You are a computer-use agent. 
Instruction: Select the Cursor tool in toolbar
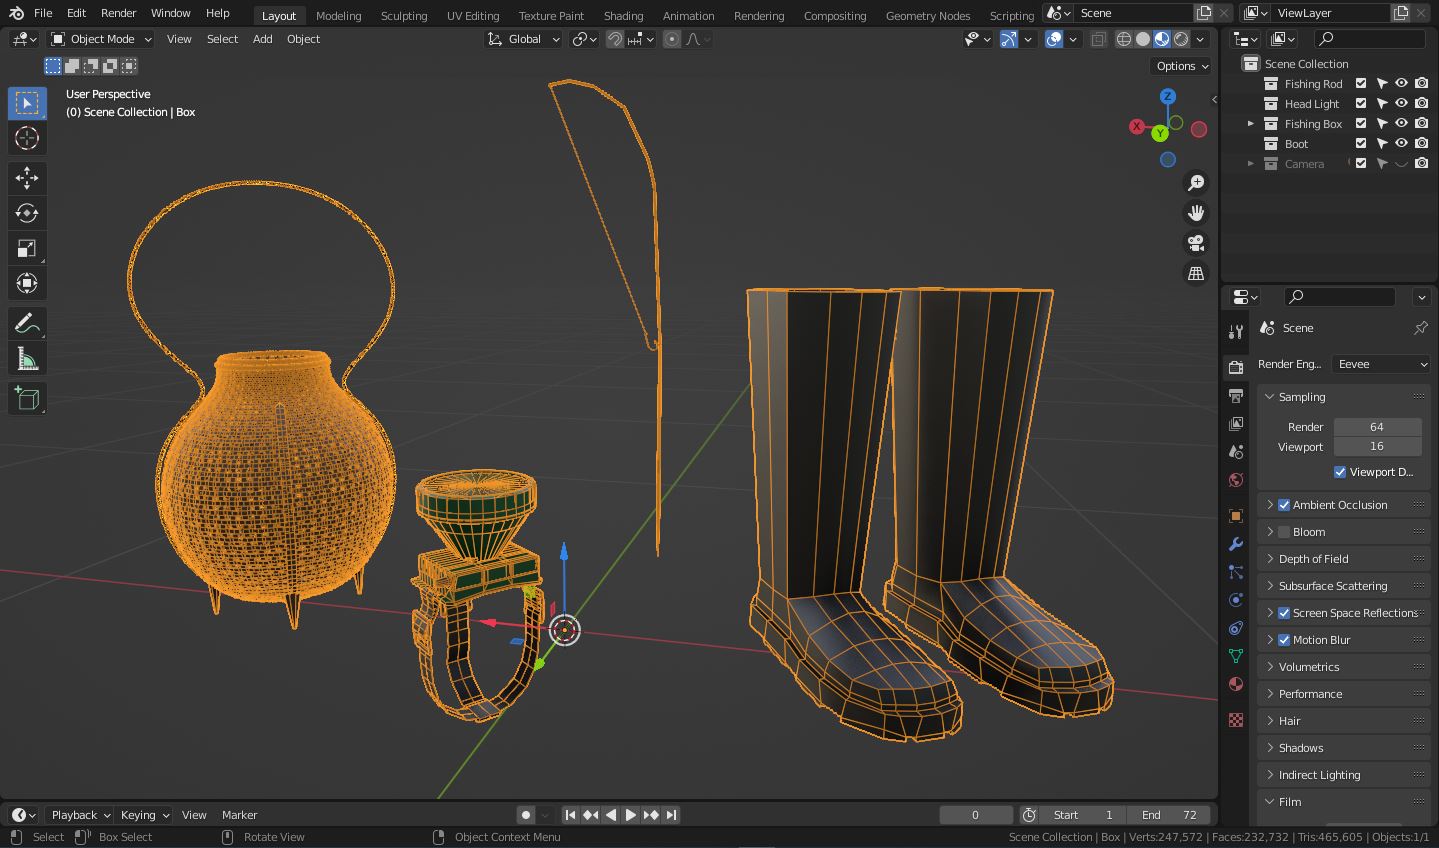click(27, 138)
